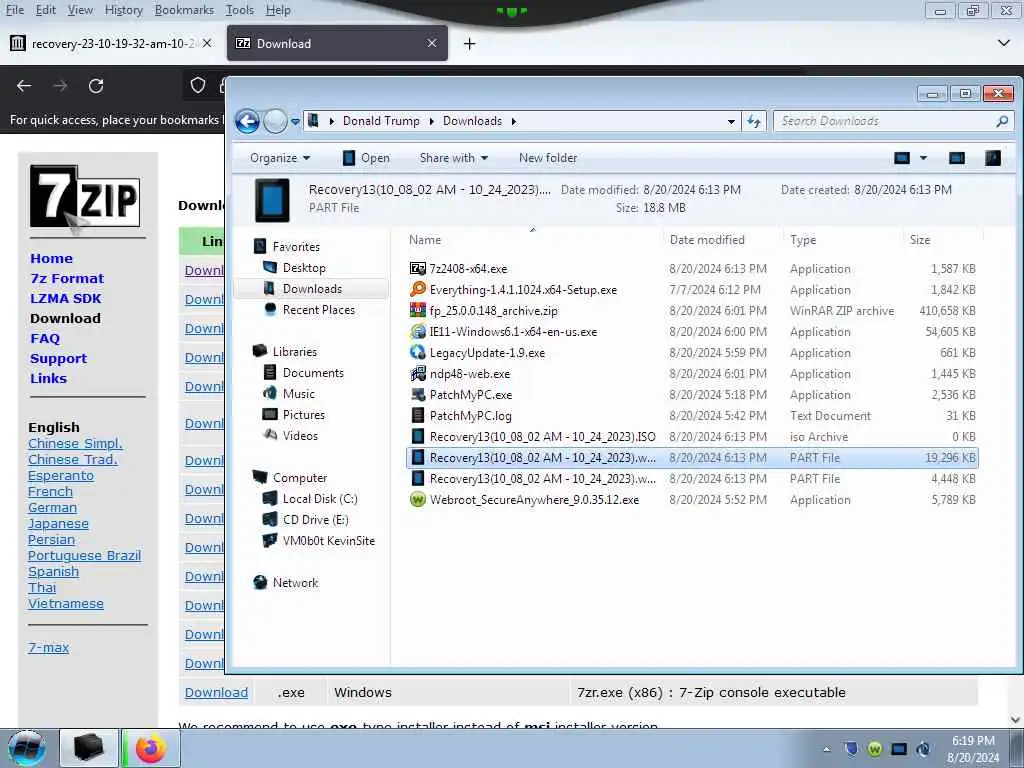Click the Explorer Forward navigation arrow

point(275,121)
